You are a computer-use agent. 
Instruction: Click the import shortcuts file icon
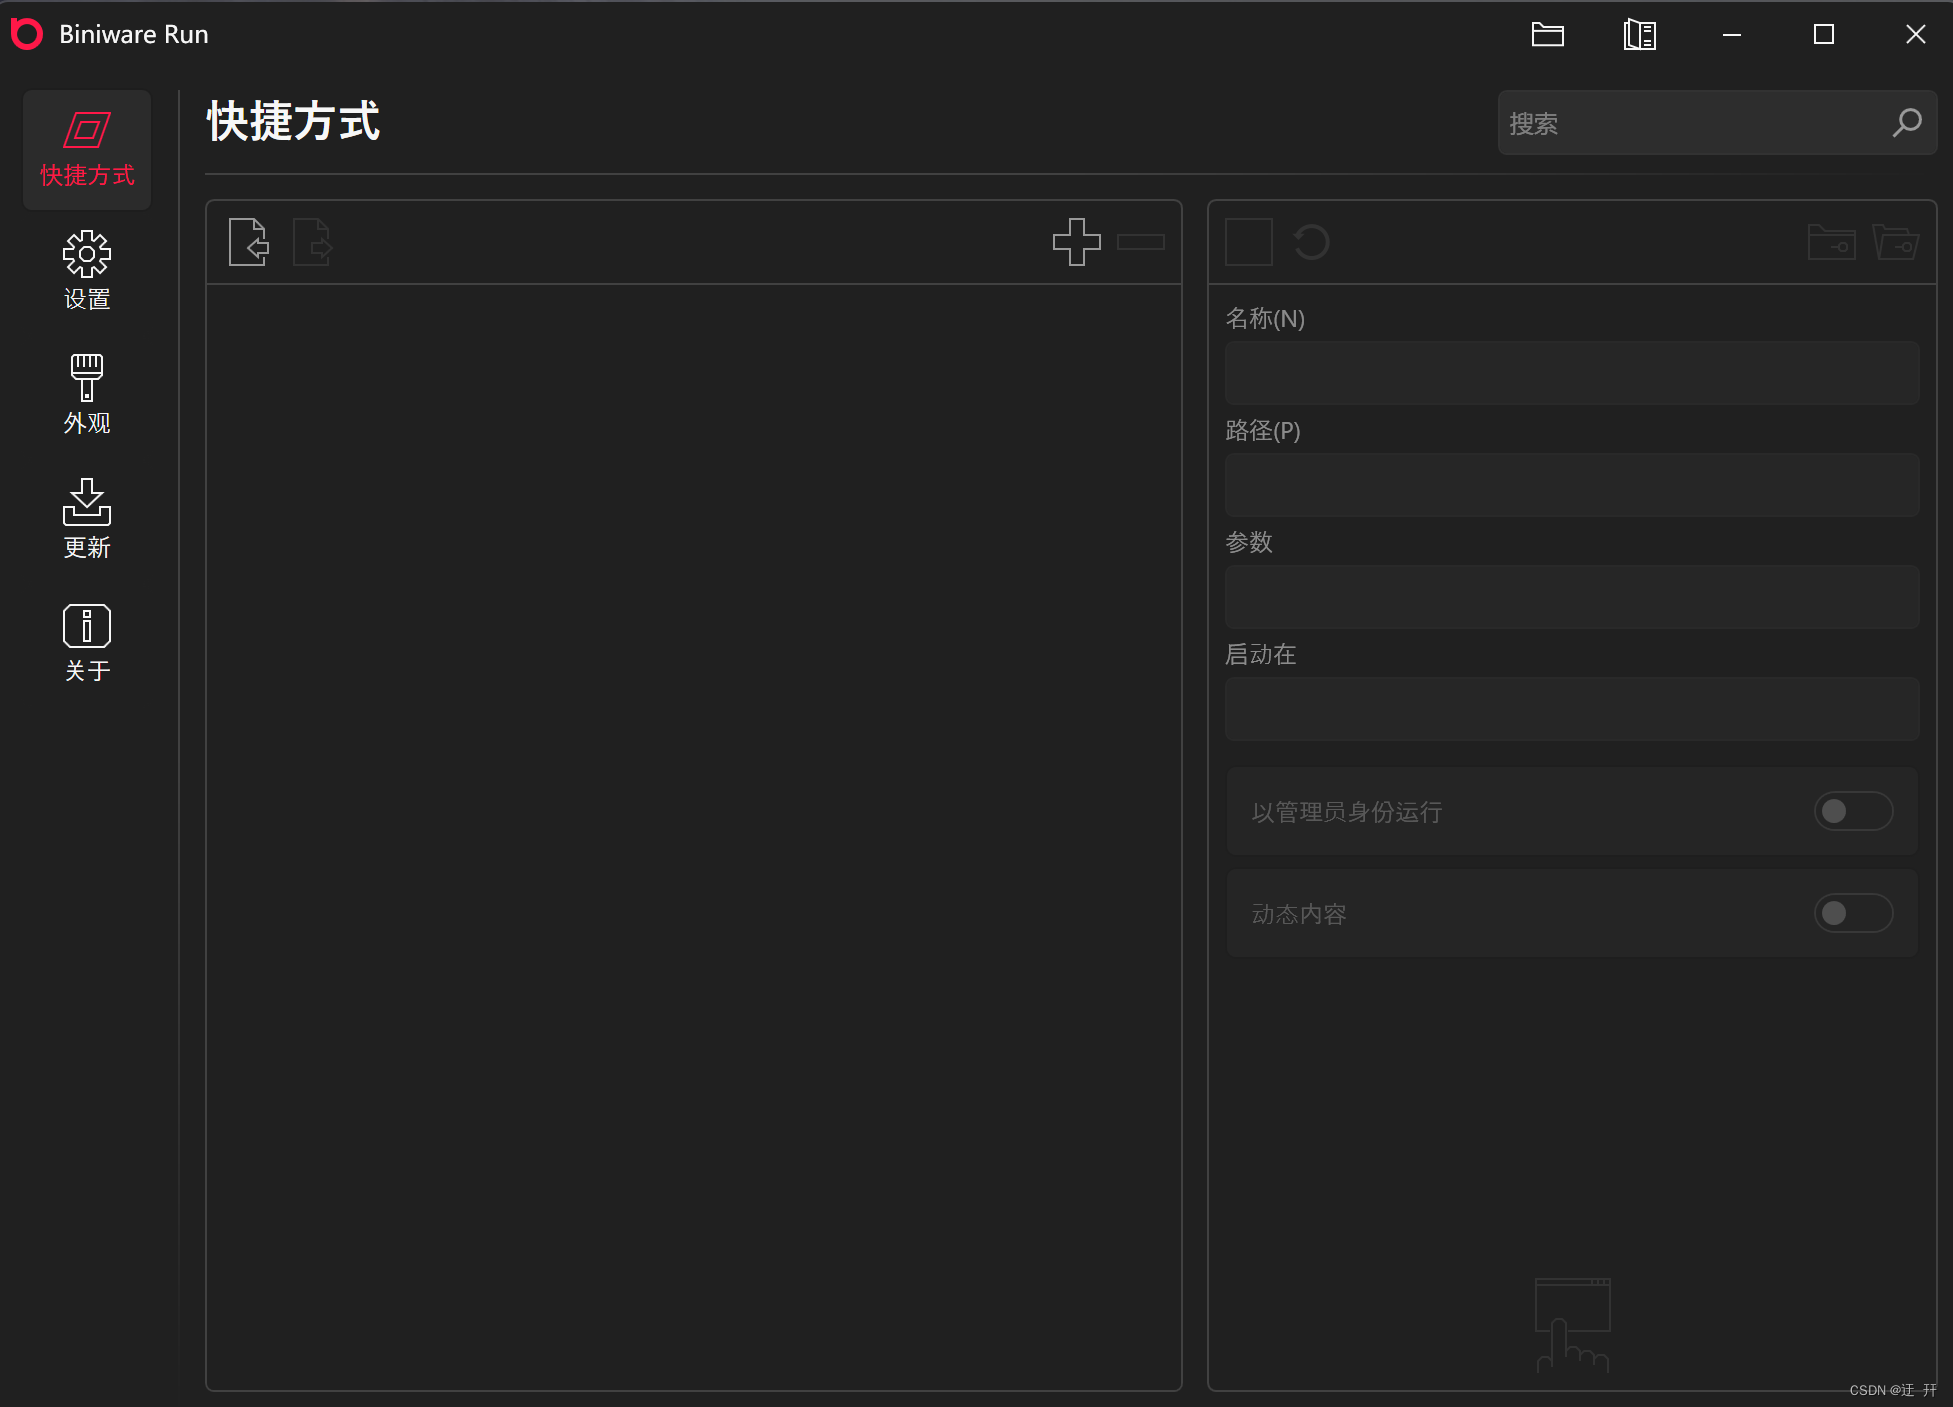(249, 242)
